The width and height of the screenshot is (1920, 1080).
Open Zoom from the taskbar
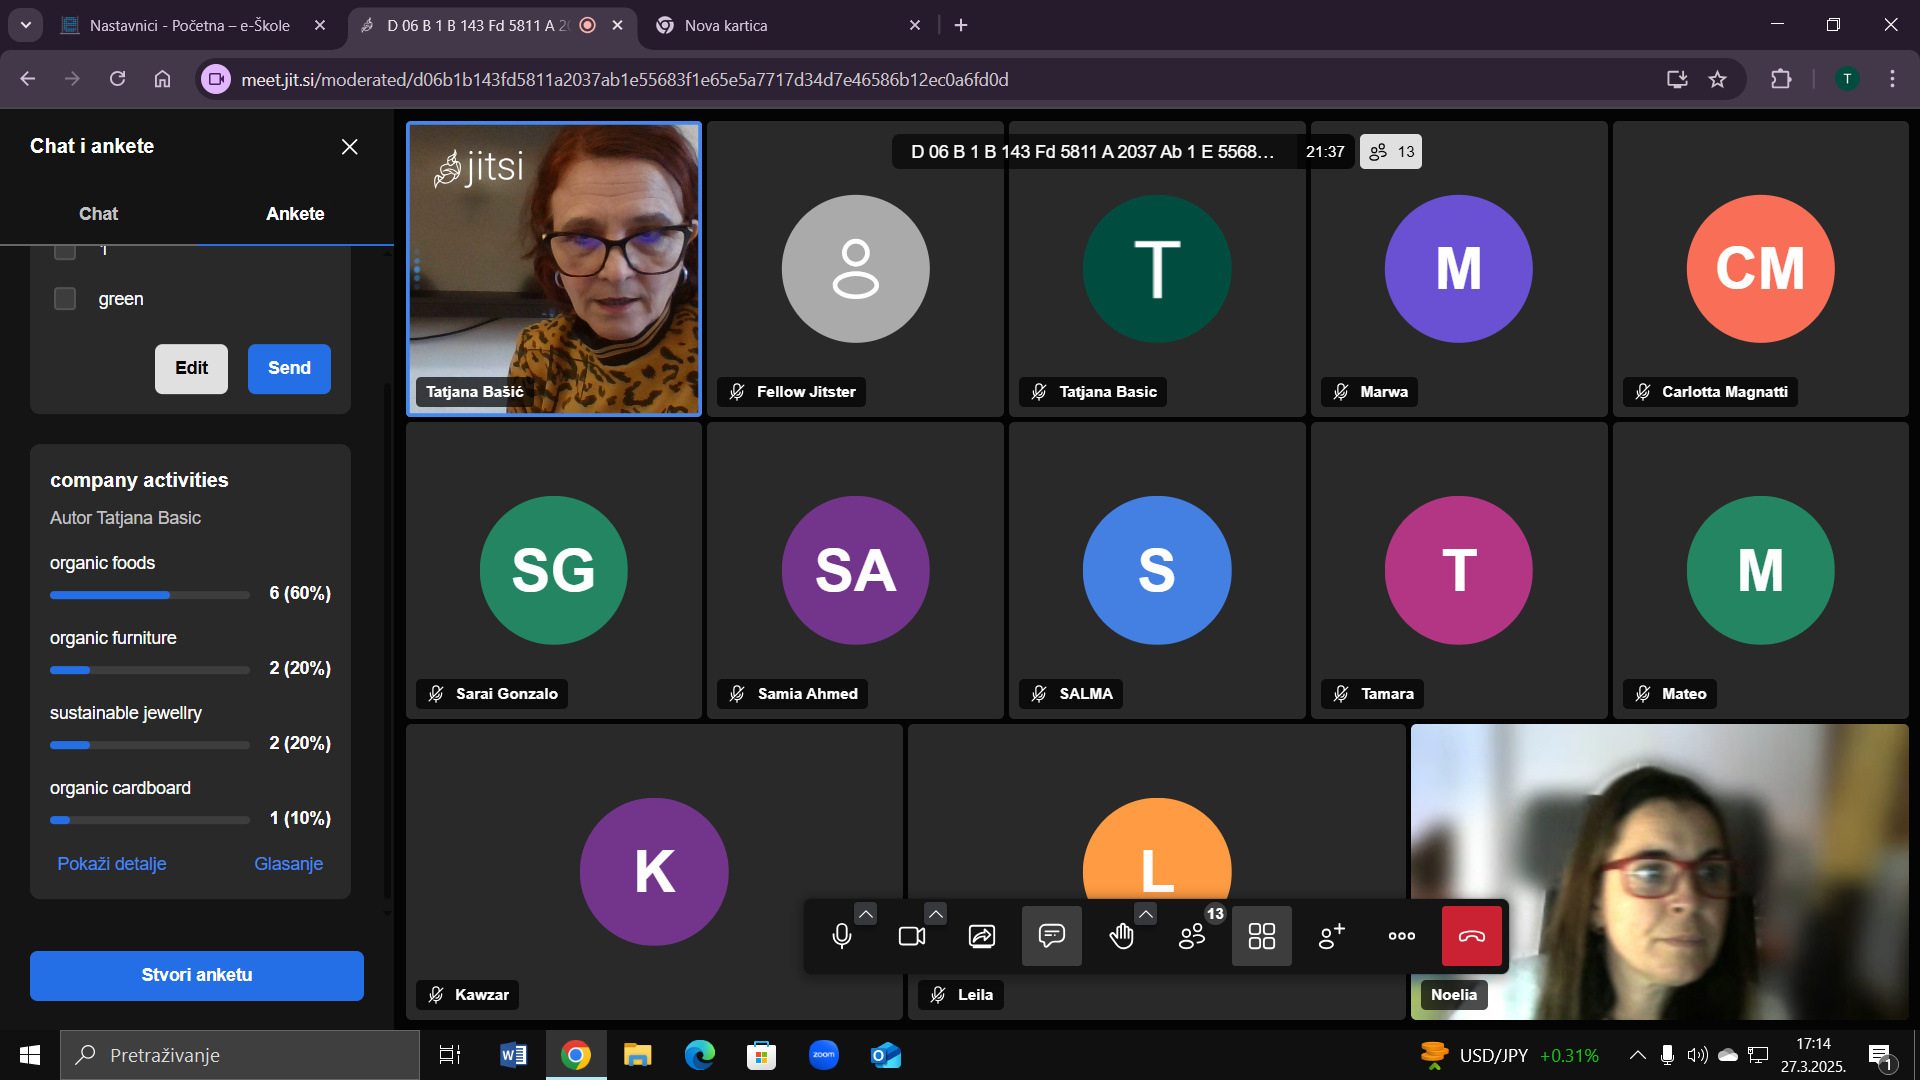pyautogui.click(x=823, y=1055)
